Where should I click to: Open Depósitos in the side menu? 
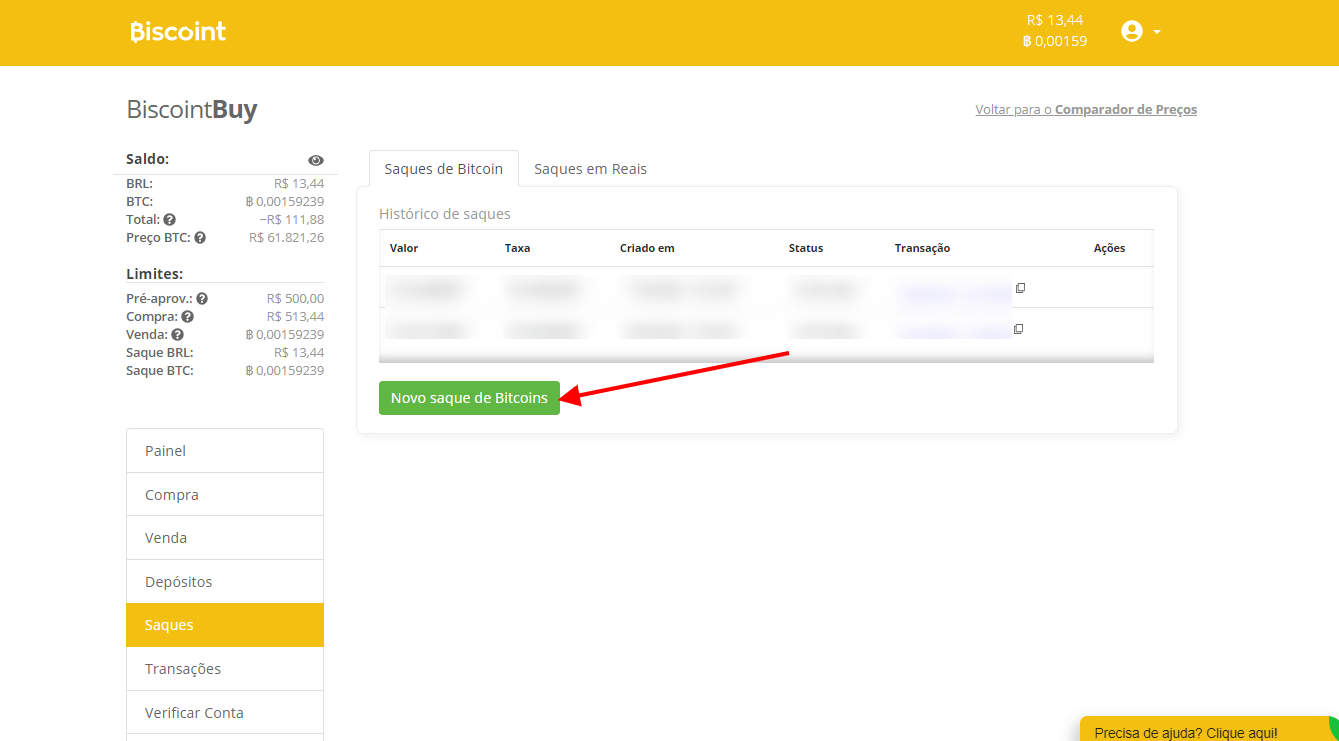coord(225,582)
